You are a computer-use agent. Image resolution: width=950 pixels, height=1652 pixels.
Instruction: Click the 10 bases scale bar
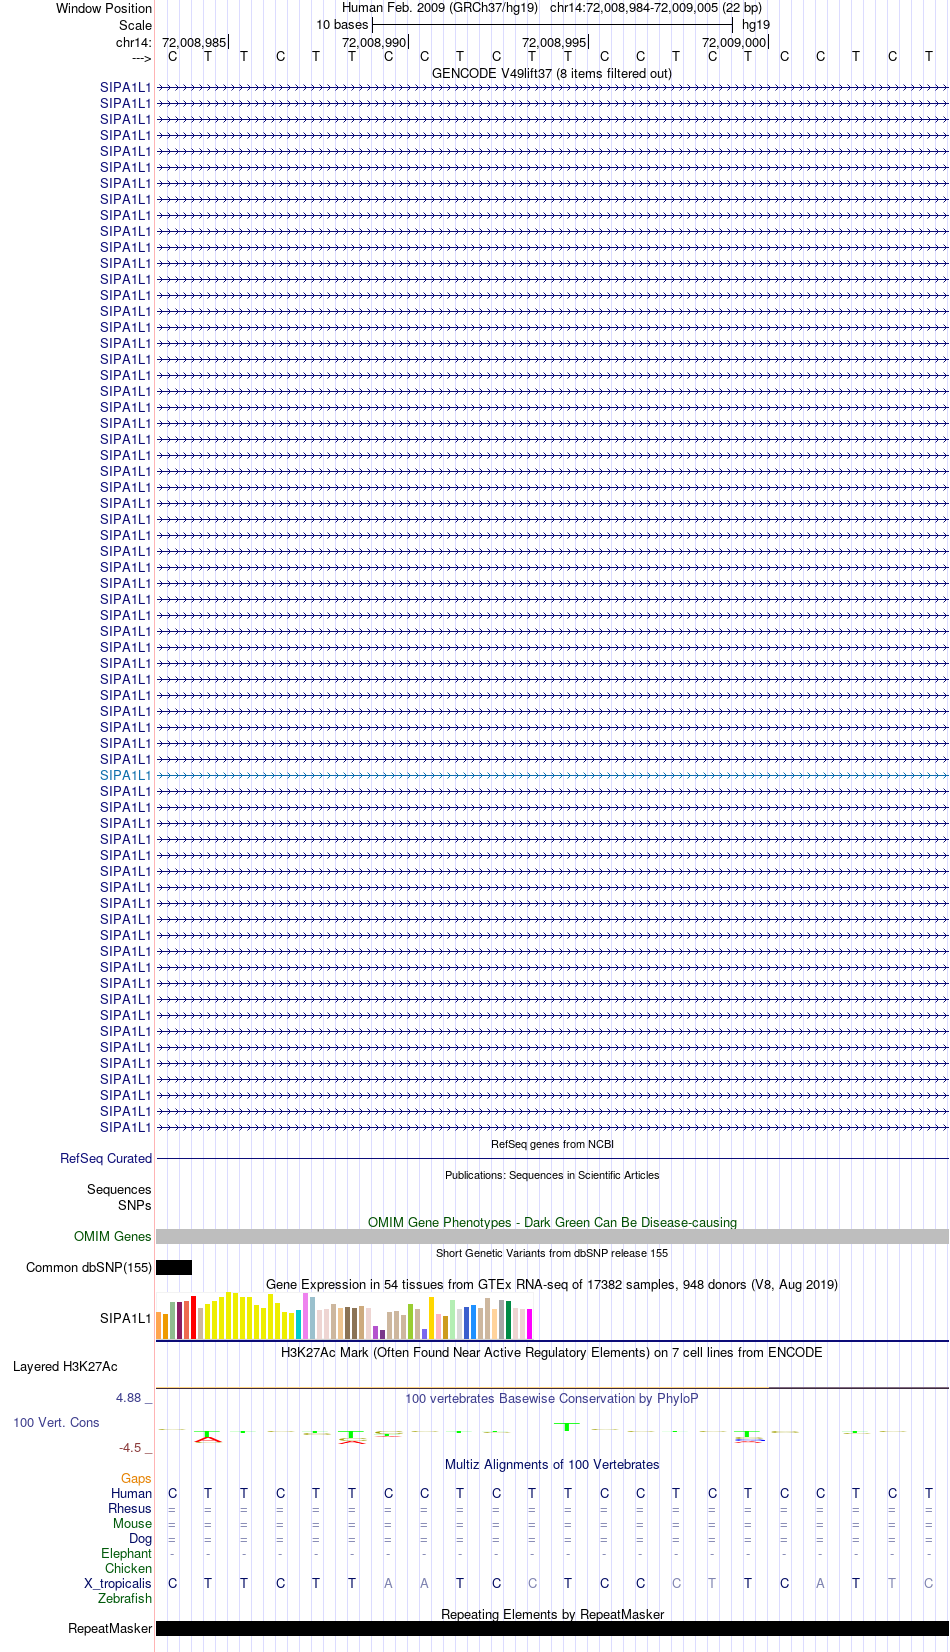(x=552, y=25)
